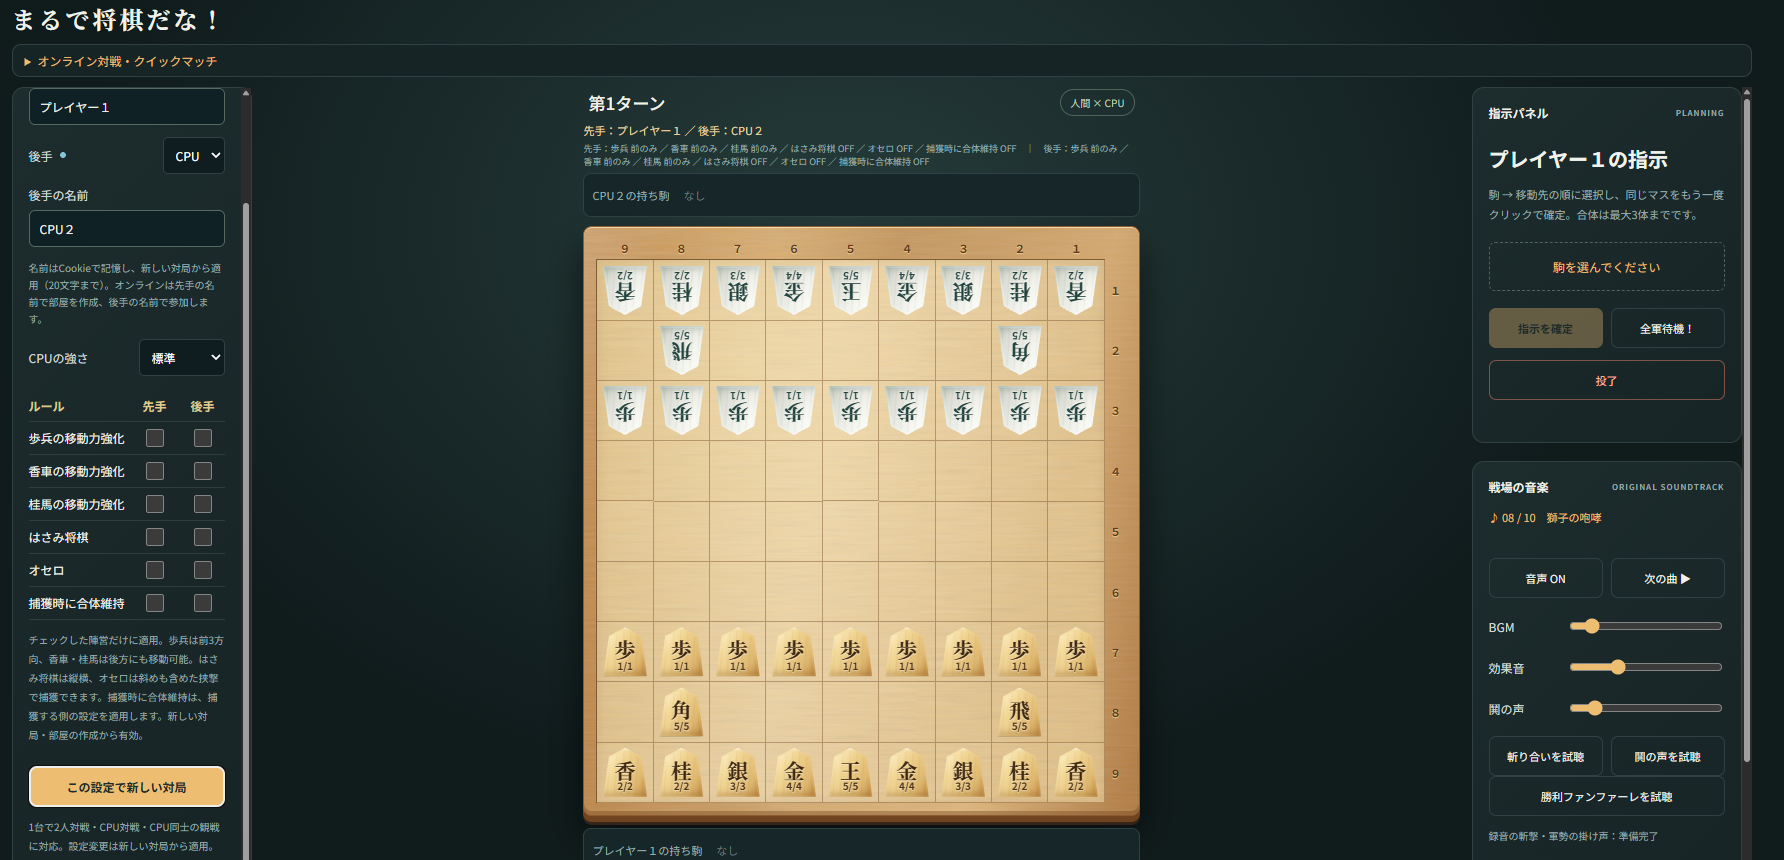
Task: Click CPU's king piece on row 1
Action: (850, 290)
